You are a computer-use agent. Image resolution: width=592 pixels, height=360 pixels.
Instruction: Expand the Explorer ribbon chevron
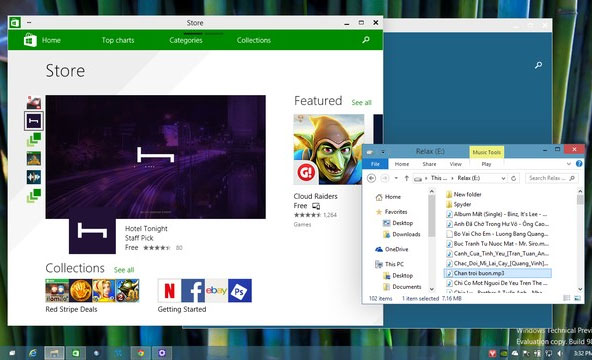(569, 164)
